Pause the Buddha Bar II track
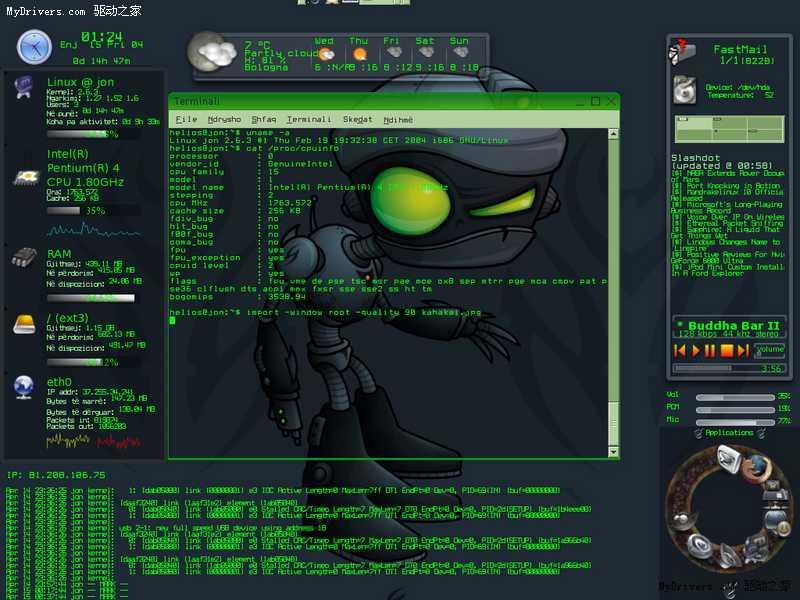The width and height of the screenshot is (800, 600). click(x=710, y=351)
